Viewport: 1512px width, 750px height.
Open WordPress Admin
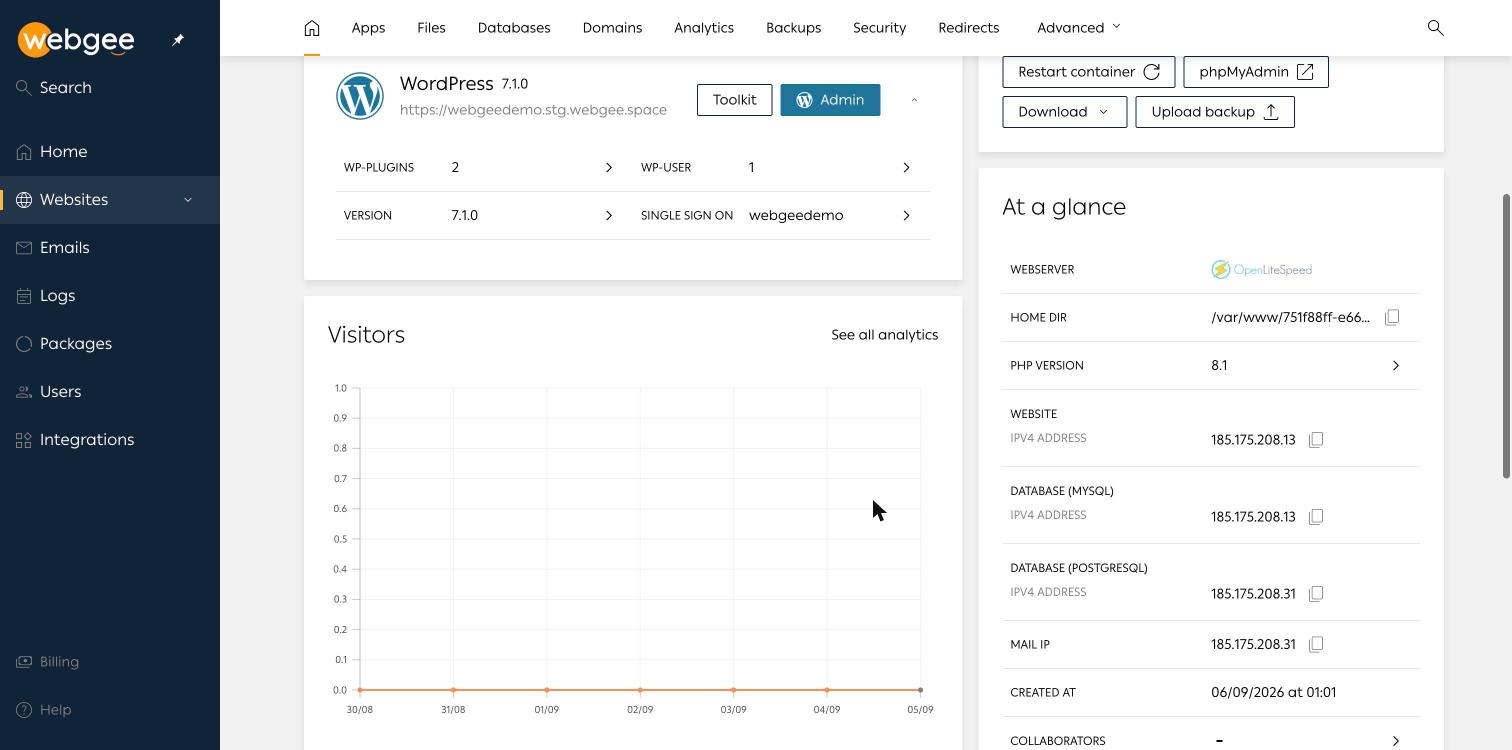pos(830,100)
